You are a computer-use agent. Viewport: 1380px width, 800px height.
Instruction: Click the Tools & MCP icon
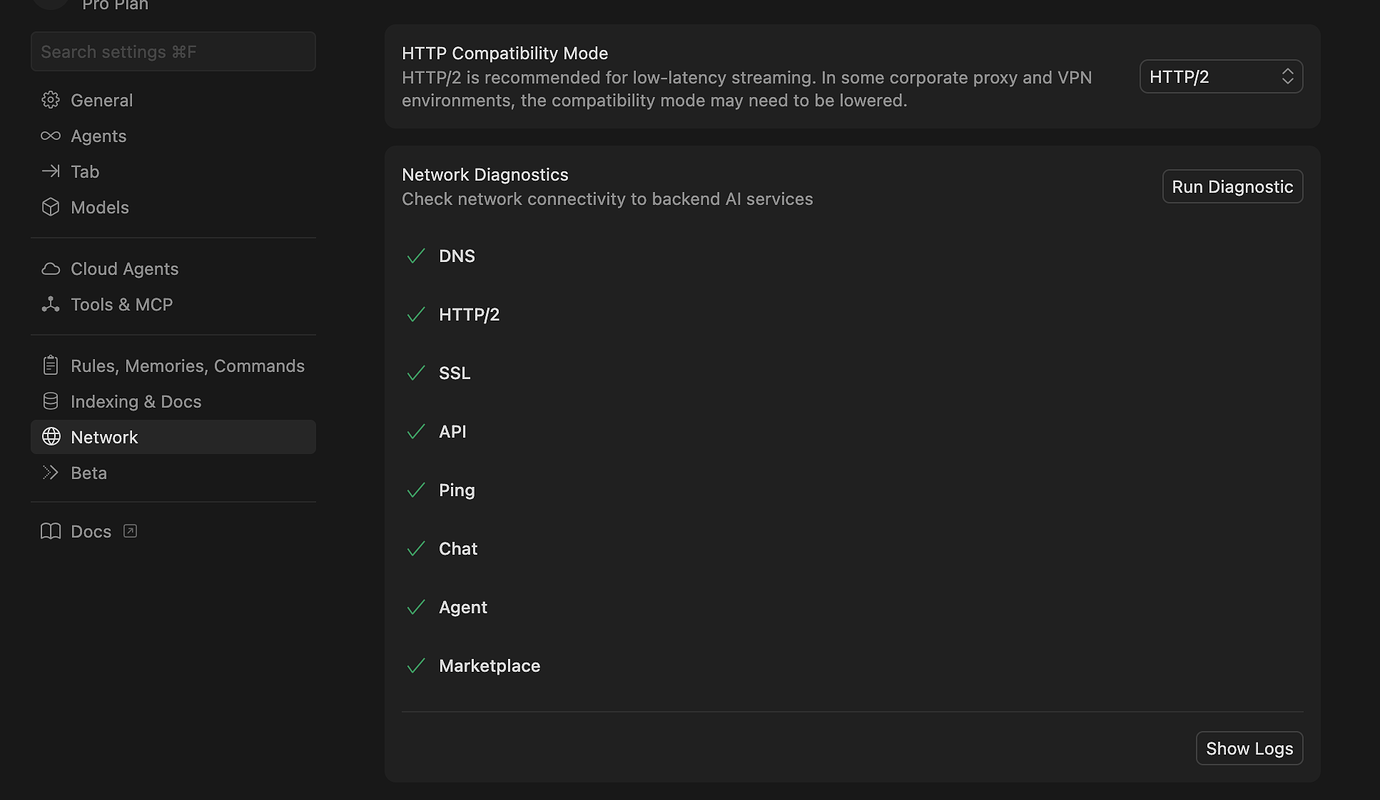(x=50, y=304)
